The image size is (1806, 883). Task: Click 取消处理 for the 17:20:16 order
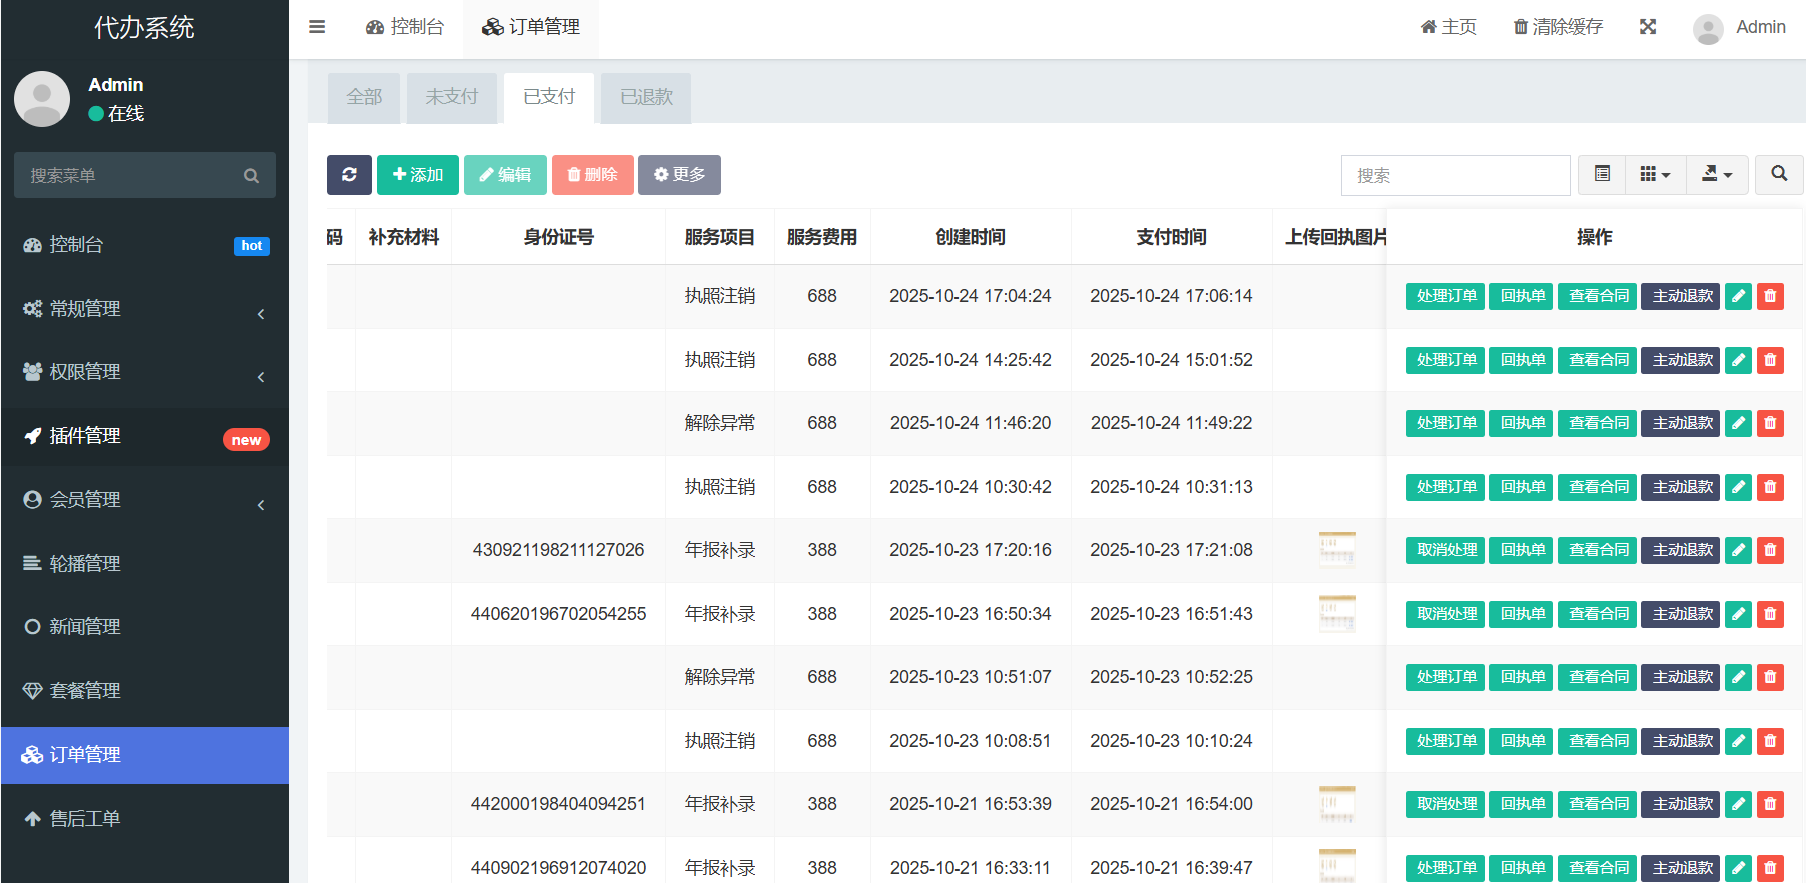1445,550
